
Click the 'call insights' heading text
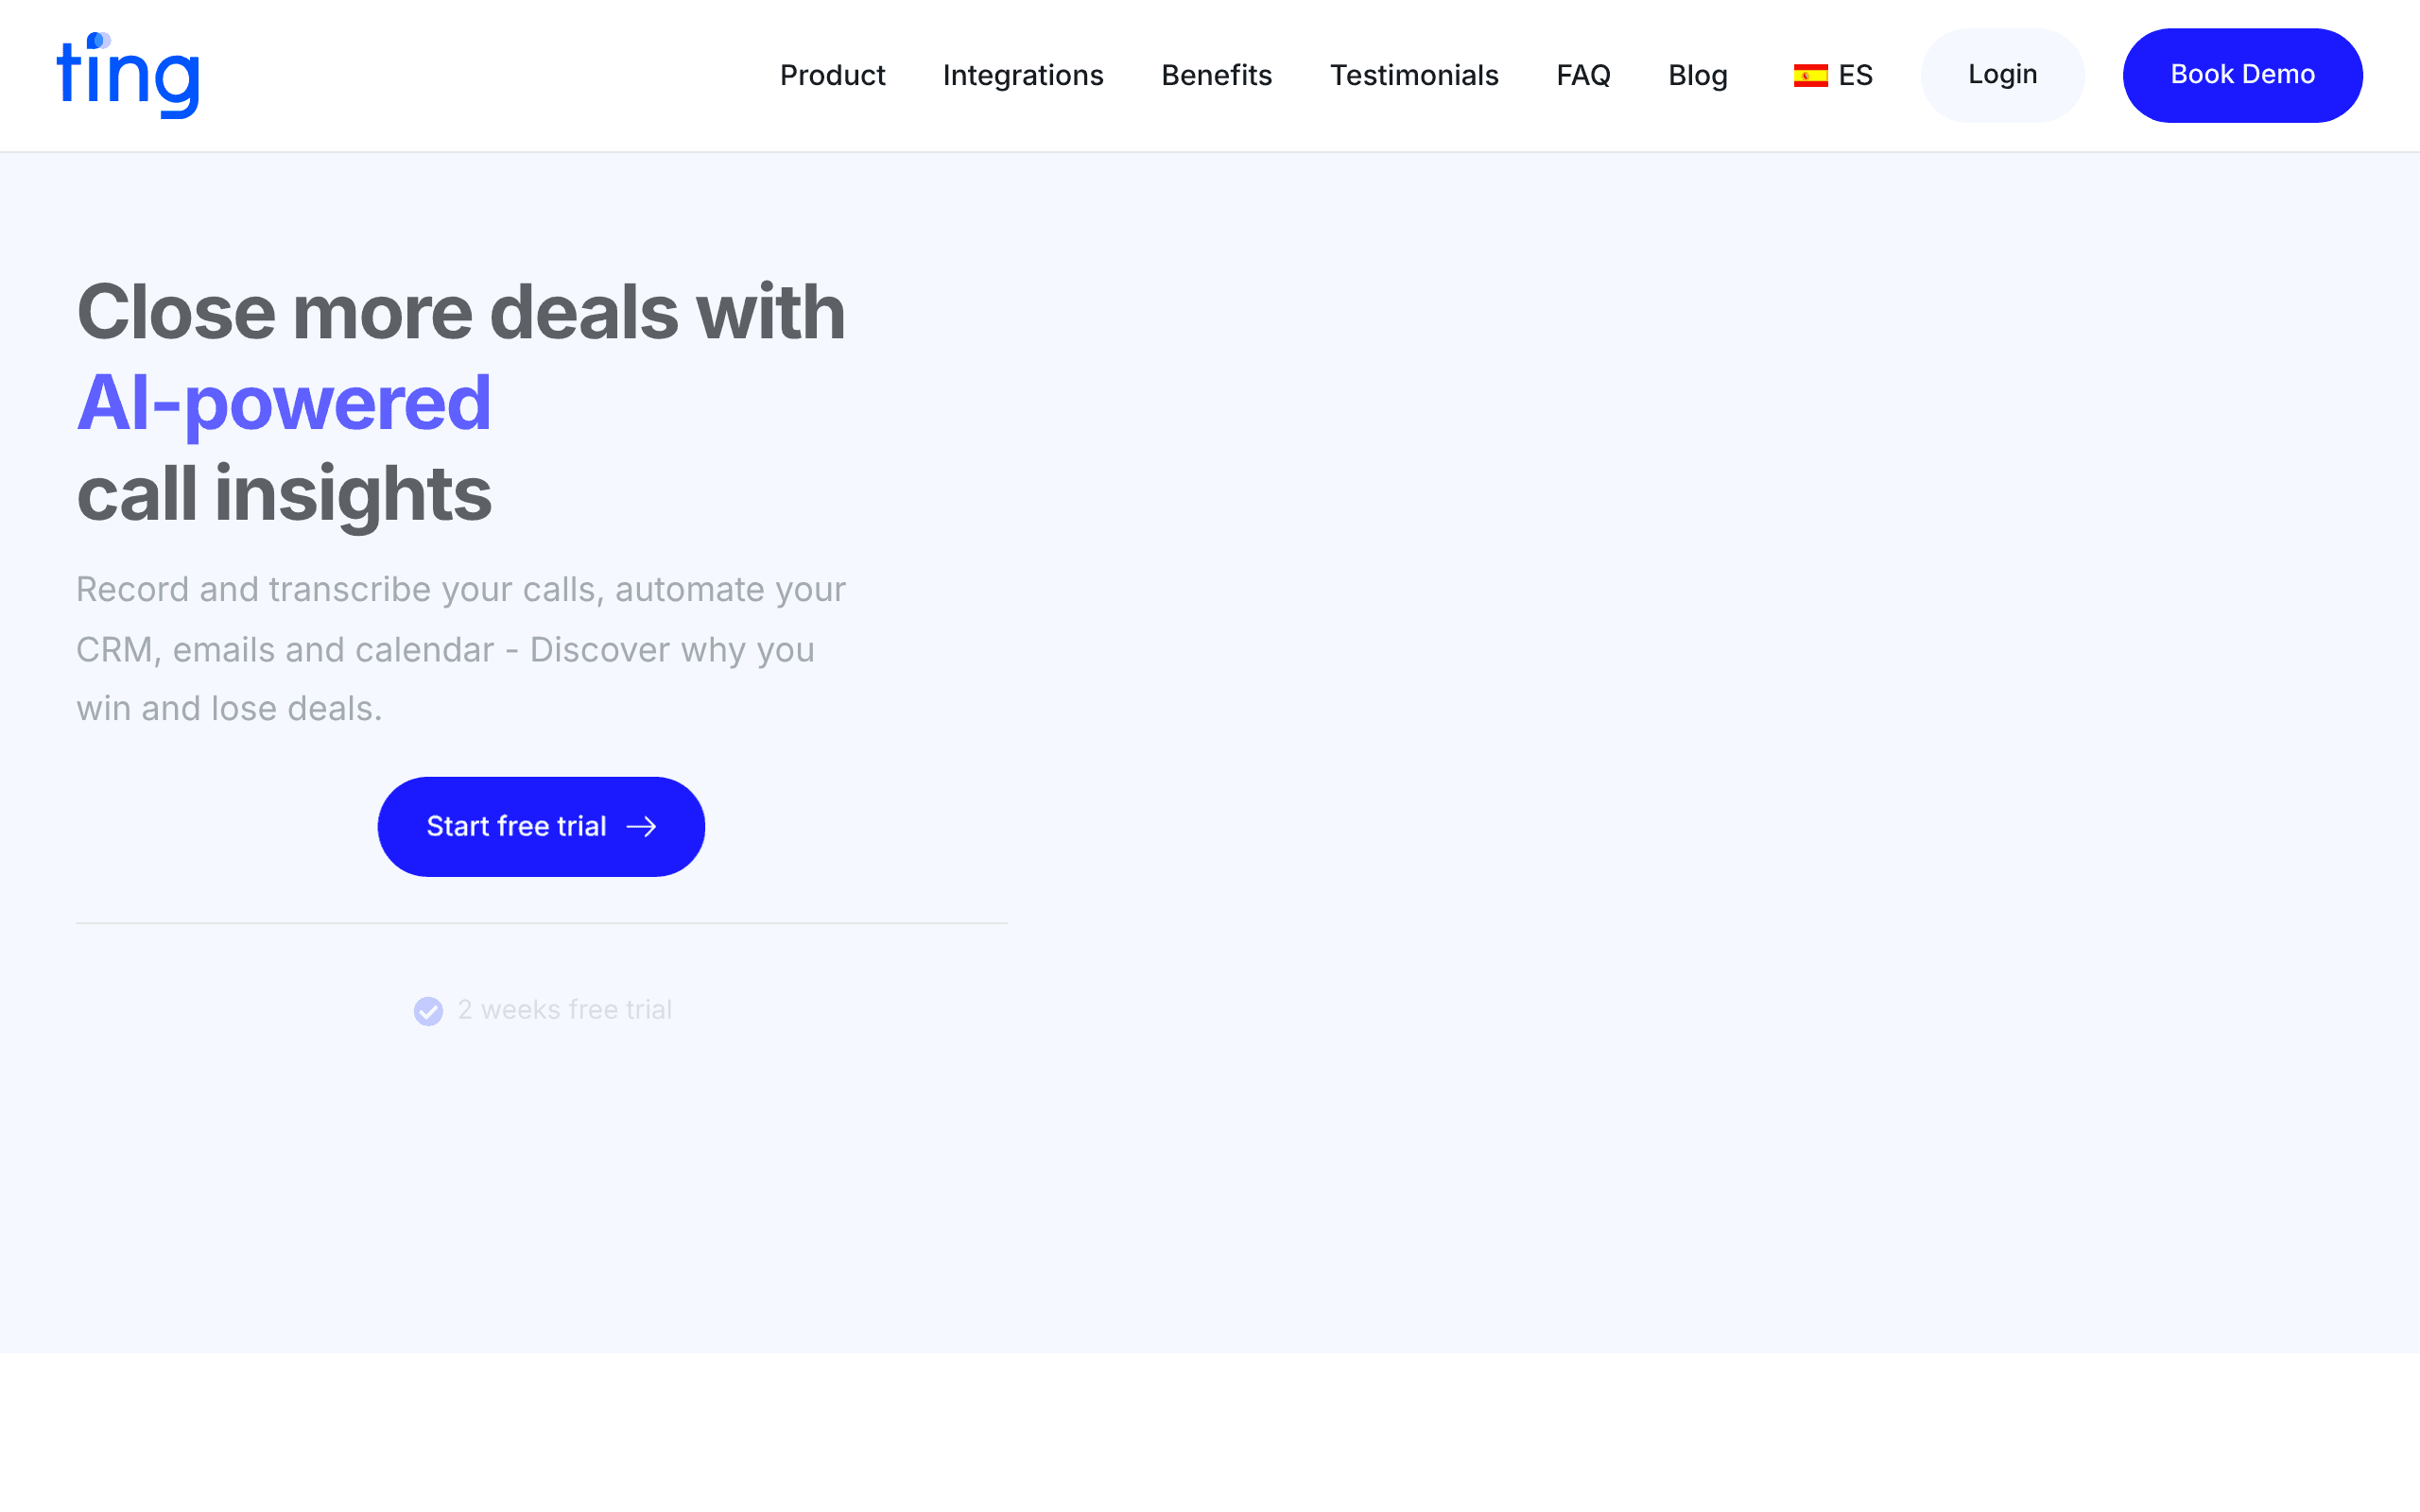[284, 494]
